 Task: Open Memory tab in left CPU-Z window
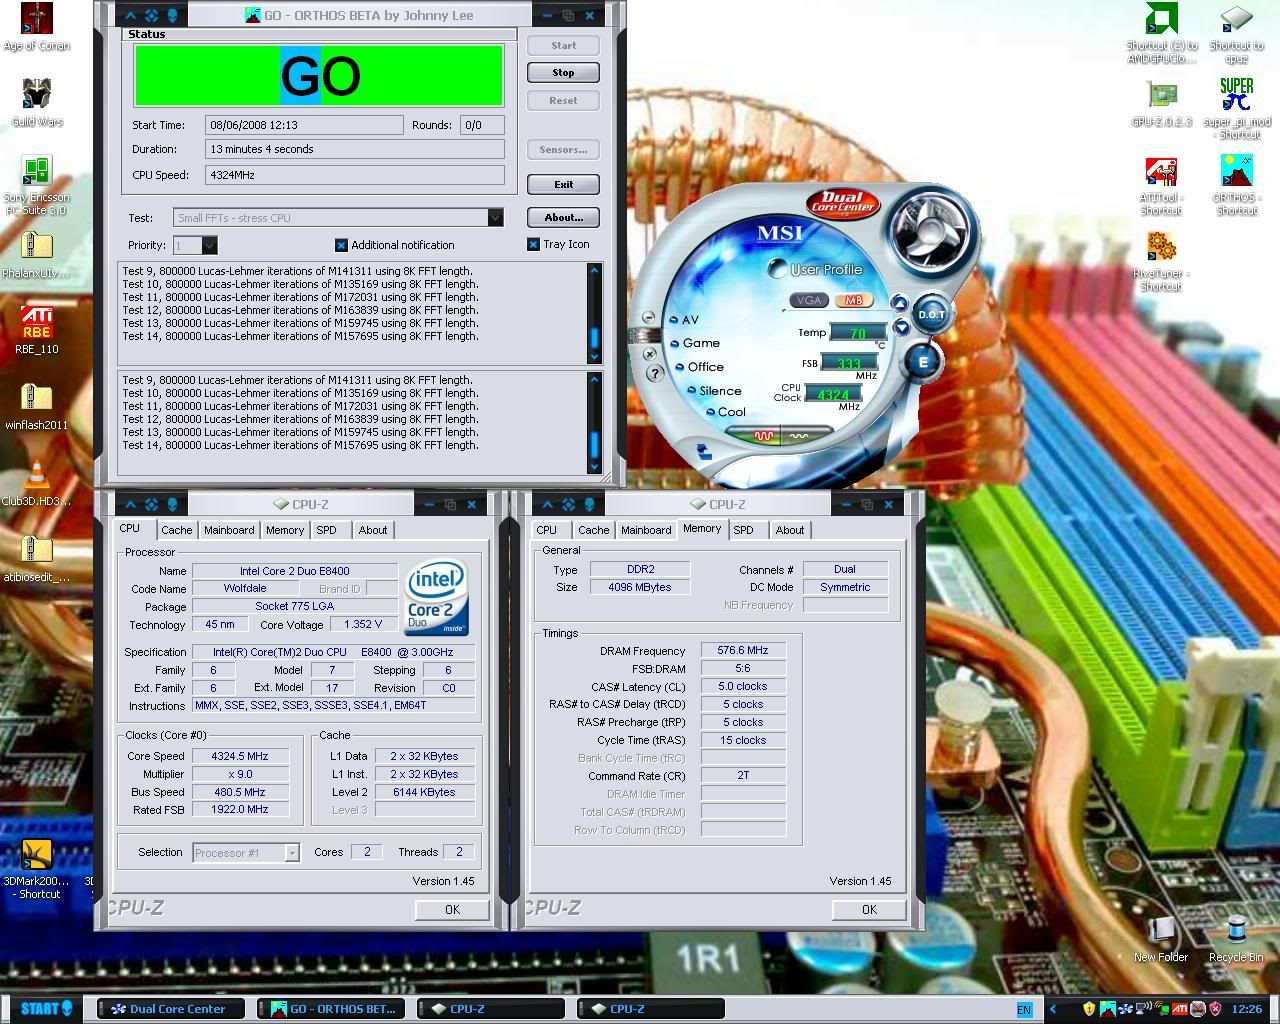tap(285, 530)
